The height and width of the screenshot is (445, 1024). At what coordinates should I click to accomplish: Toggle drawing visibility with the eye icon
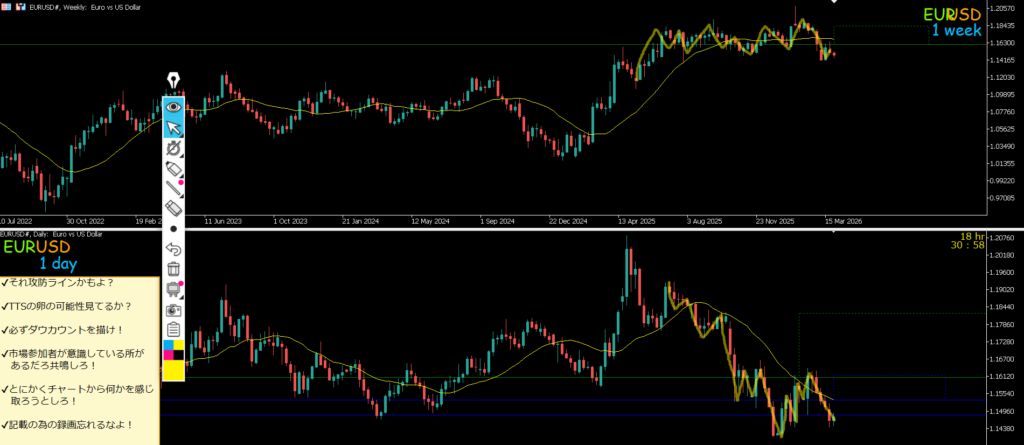(173, 105)
